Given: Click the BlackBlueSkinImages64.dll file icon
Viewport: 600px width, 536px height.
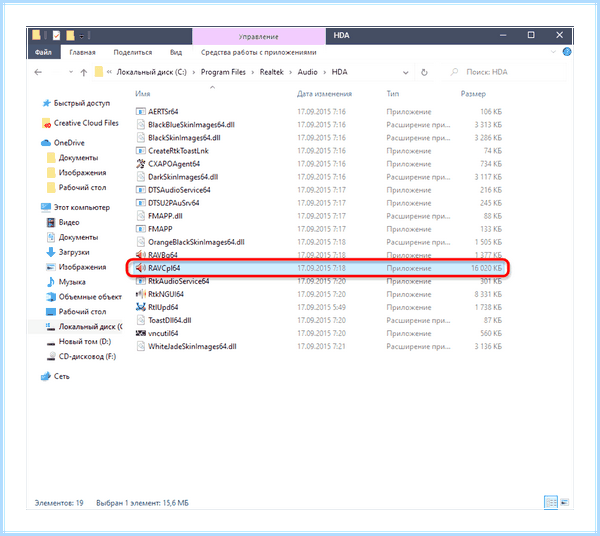Looking at the screenshot, I should pos(141,125).
